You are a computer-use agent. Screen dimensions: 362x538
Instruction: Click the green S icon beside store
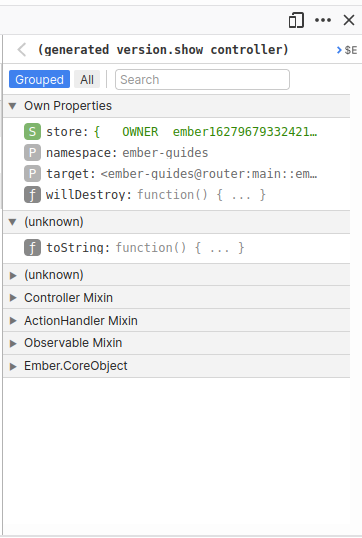(x=32, y=132)
